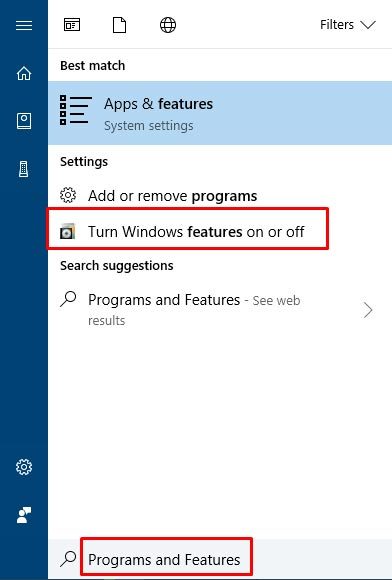Open the hamburger menu in sidebar
Viewport: 392px width, 580px height.
(24, 25)
